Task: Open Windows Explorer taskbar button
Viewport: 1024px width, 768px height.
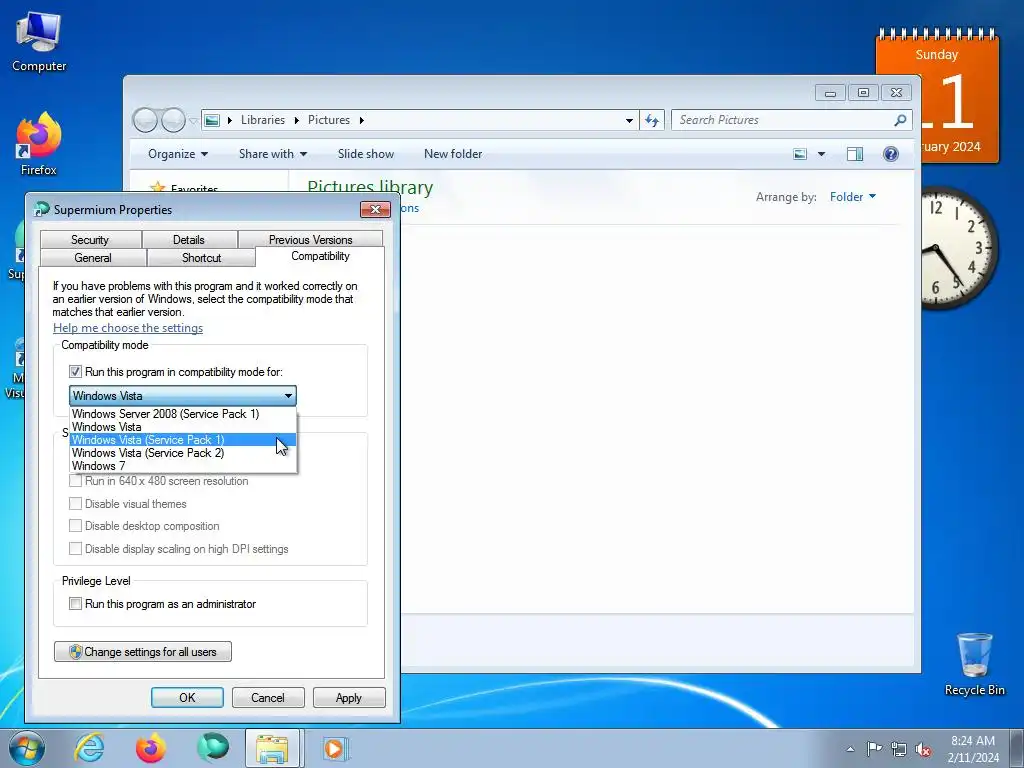Action: click(272, 748)
